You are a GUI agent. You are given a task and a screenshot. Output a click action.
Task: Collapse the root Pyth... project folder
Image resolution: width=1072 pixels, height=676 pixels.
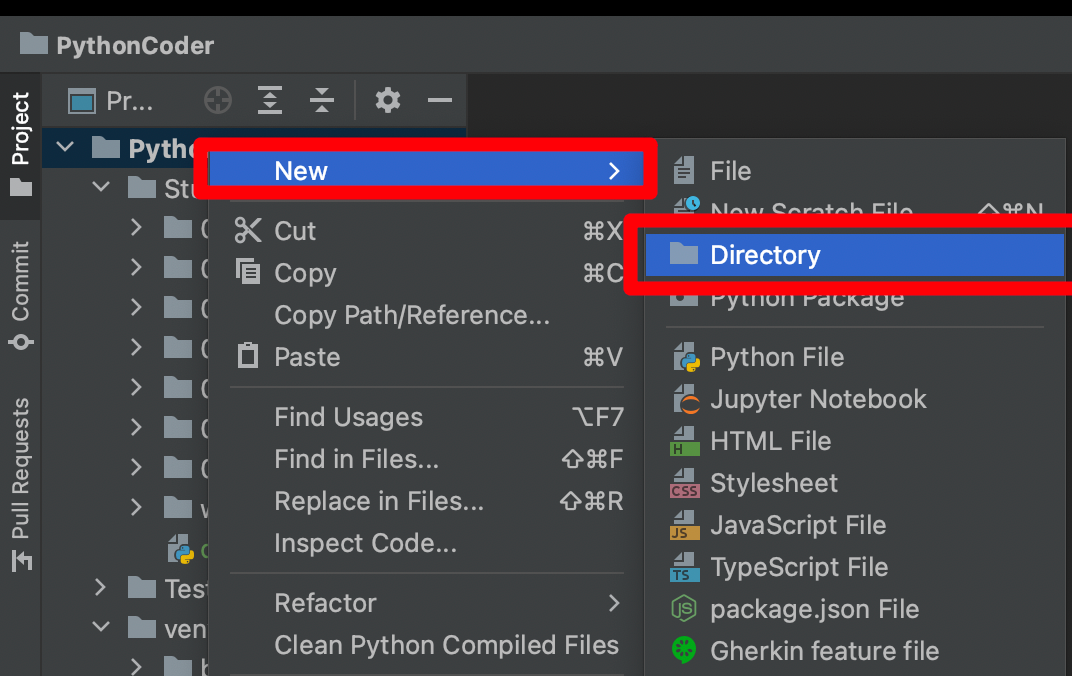[65, 147]
